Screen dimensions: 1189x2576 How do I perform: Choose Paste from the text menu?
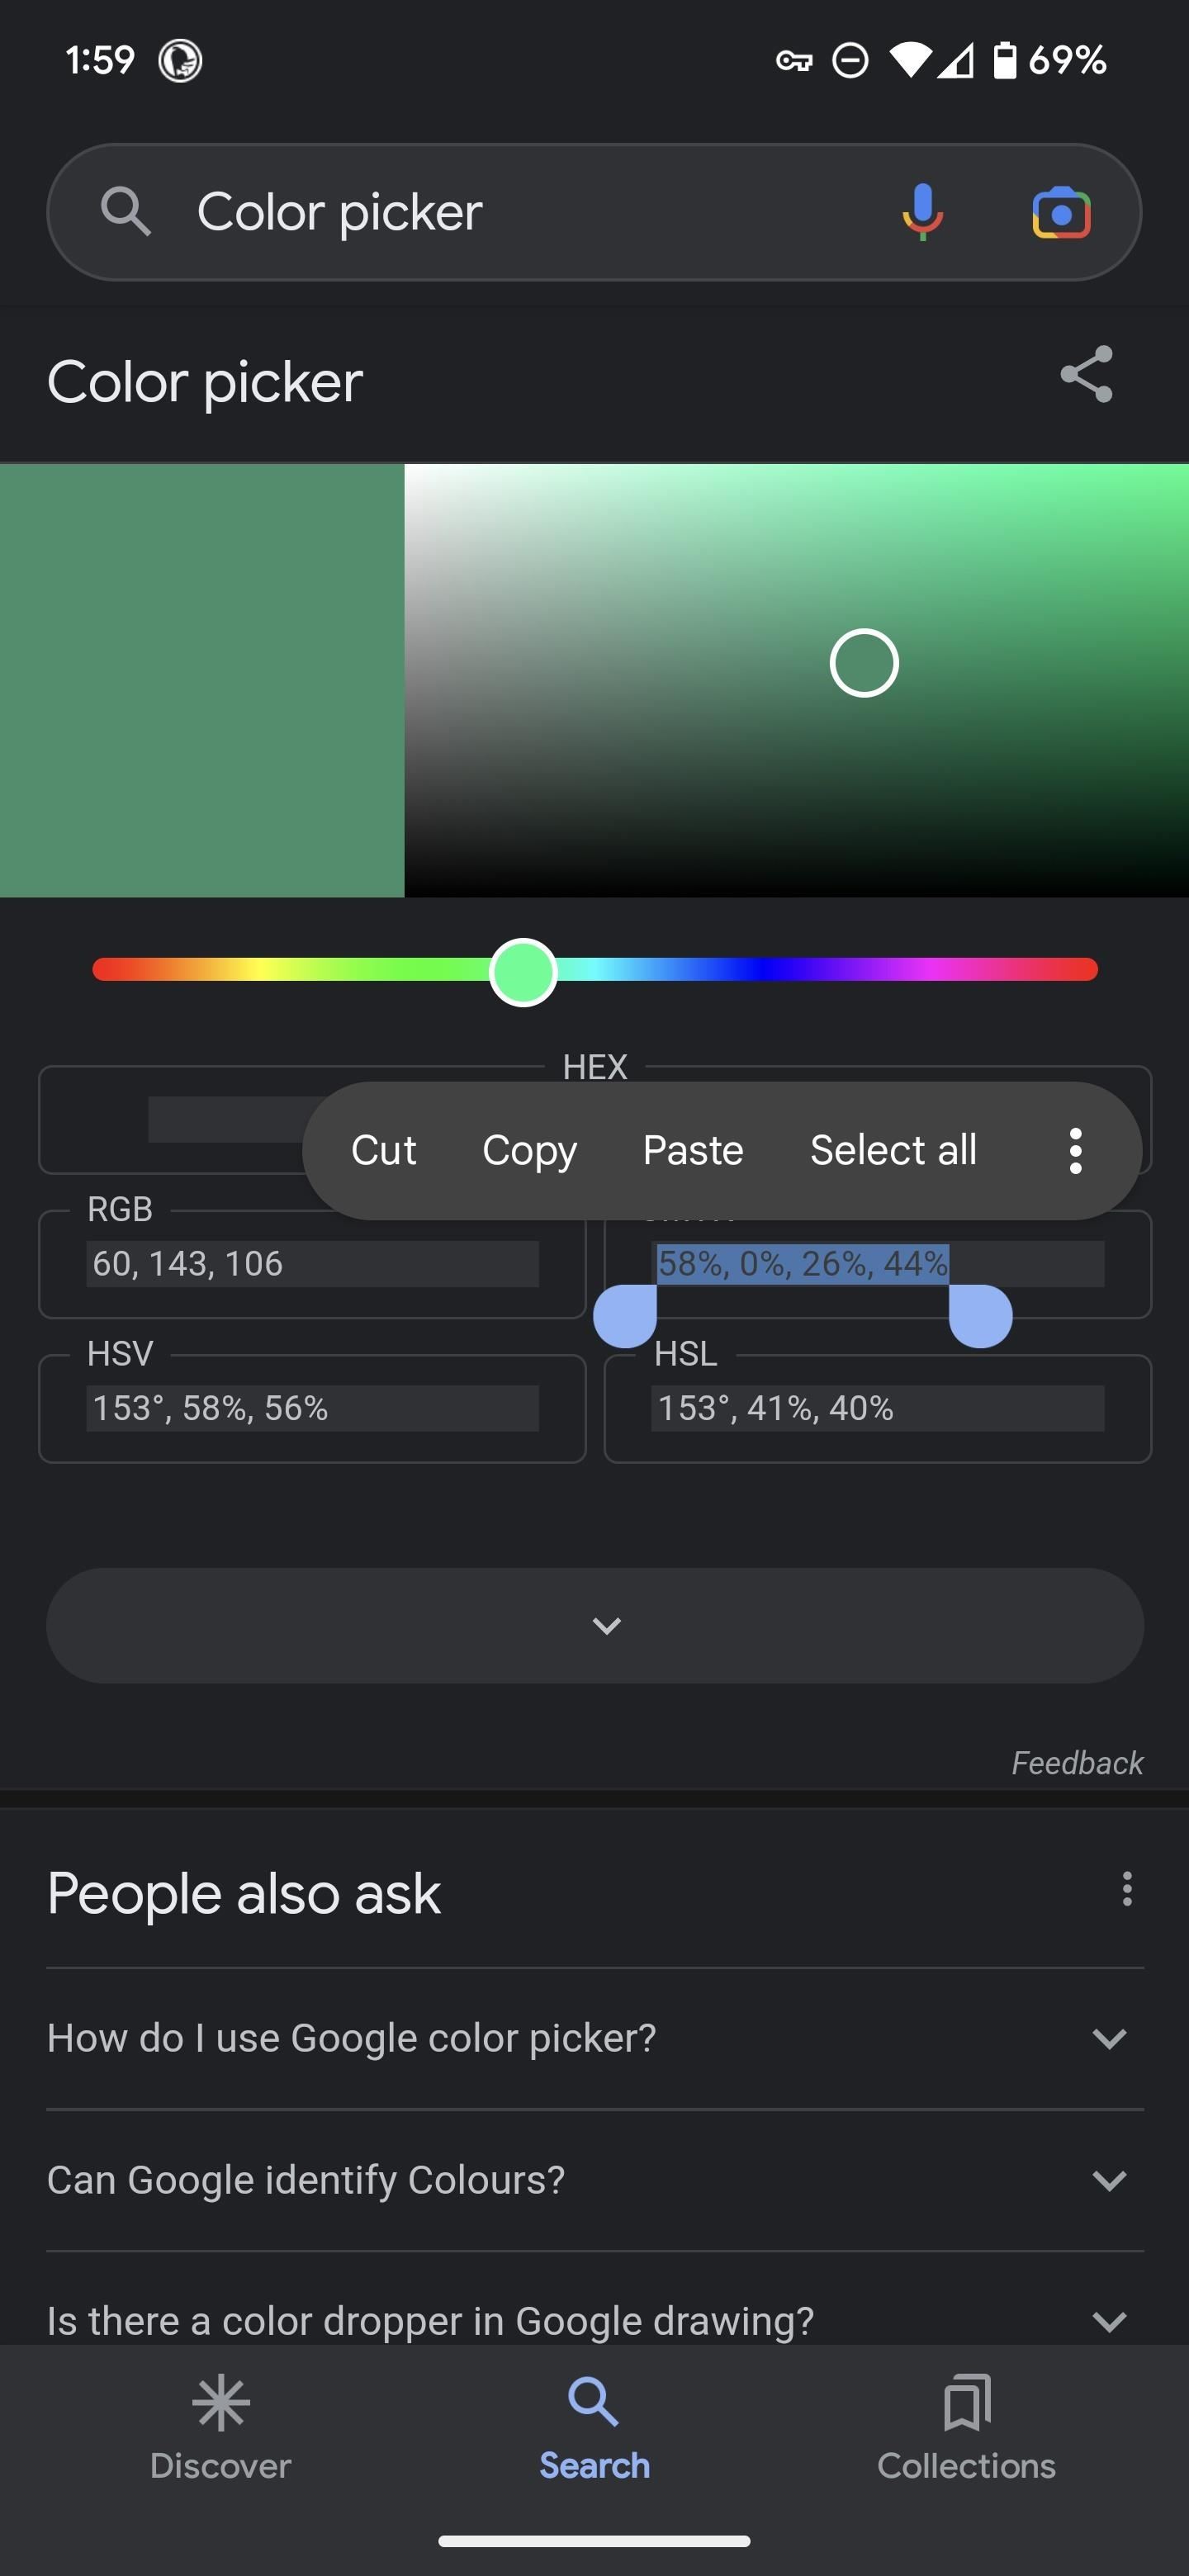693,1150
